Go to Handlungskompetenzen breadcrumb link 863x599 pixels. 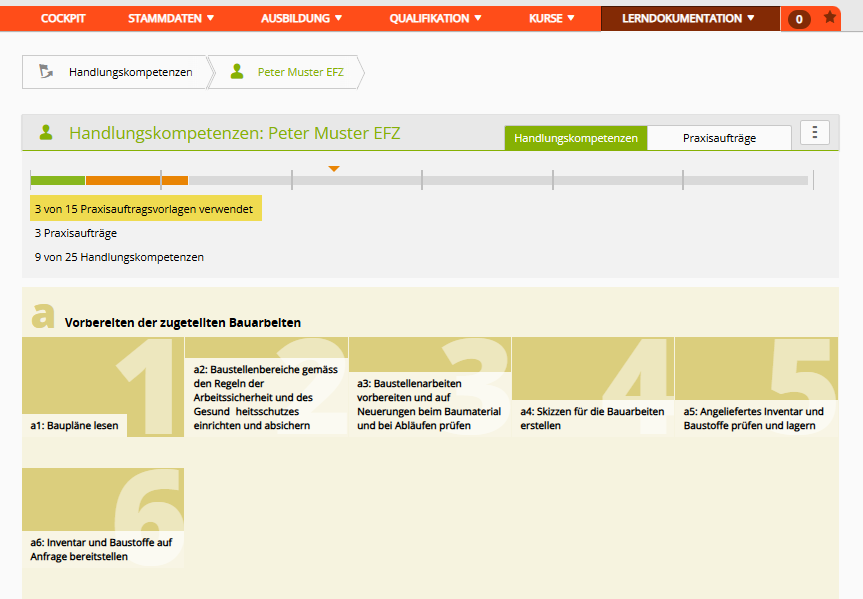(x=130, y=72)
